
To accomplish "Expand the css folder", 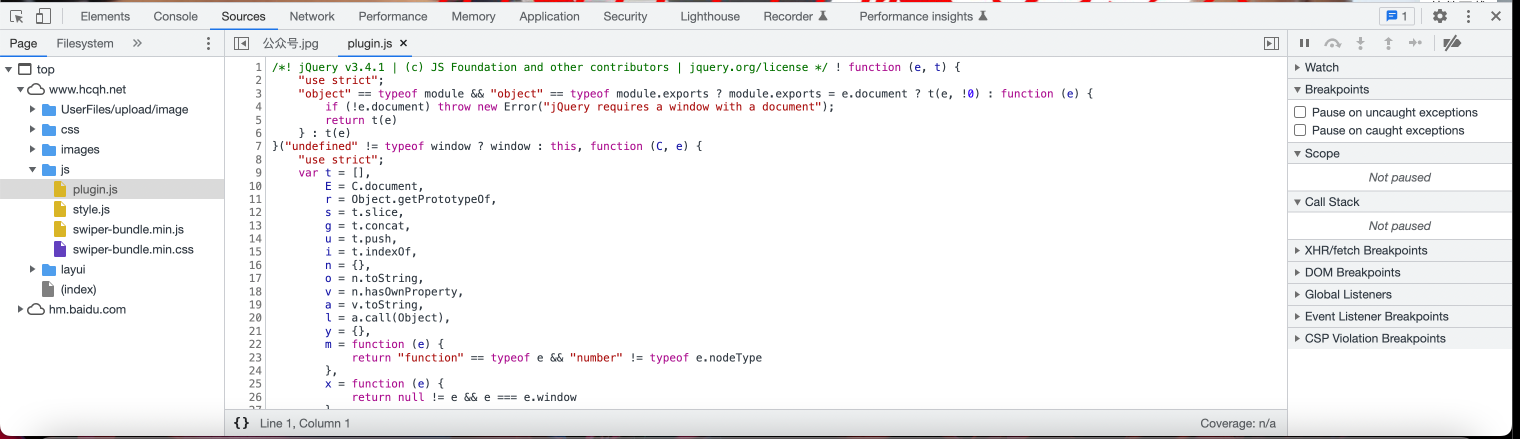I will pyautogui.click(x=33, y=129).
